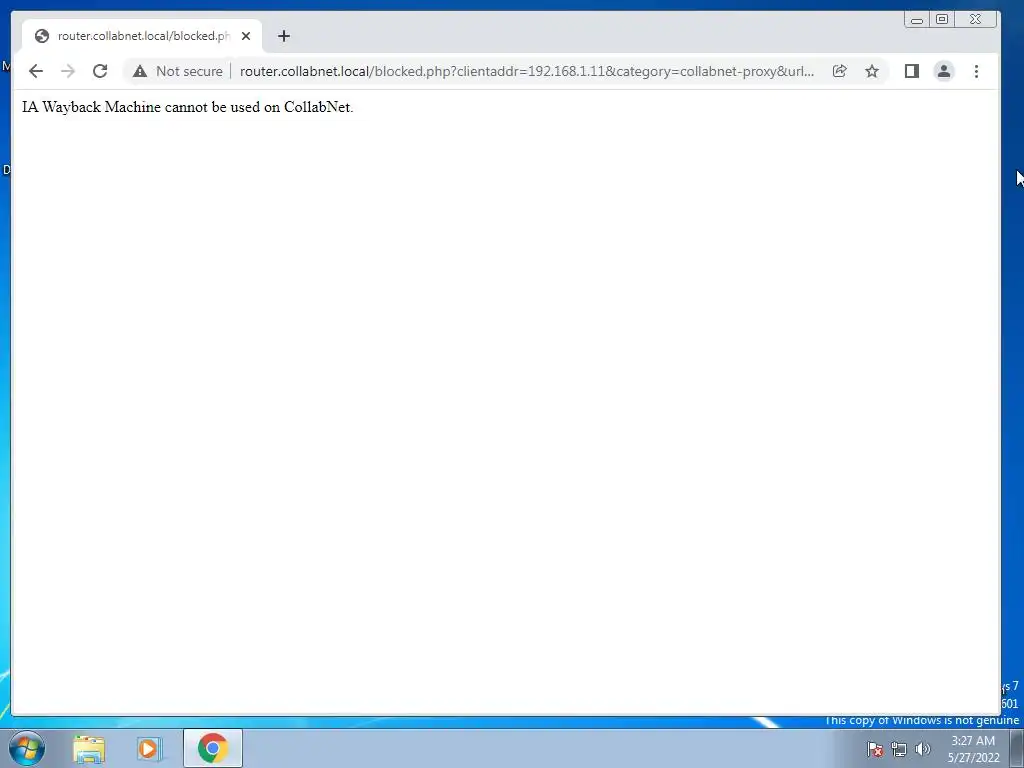1024x768 pixels.
Task: Click the clock showing 3:27 AM
Action: pyautogui.click(x=973, y=749)
